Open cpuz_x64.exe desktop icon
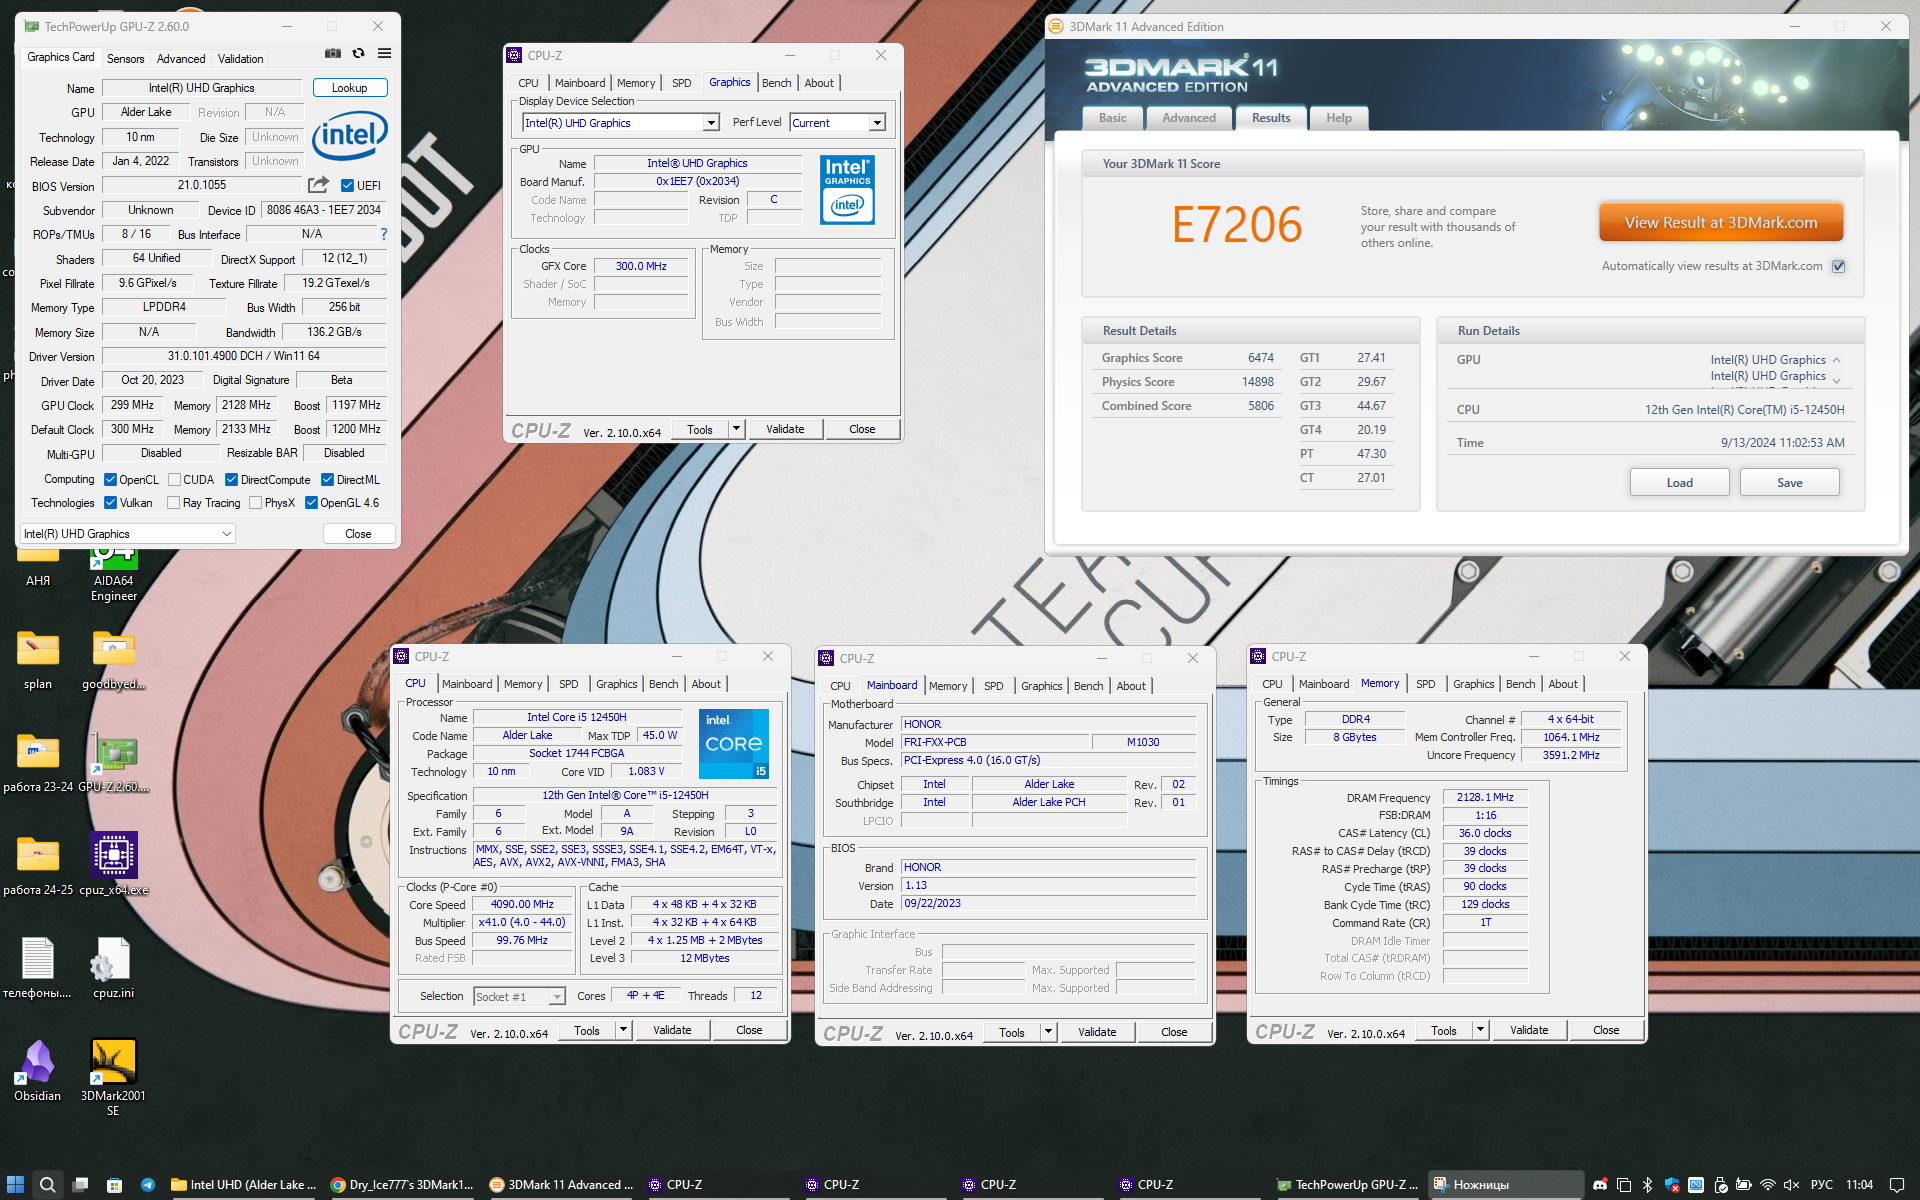This screenshot has width=1920, height=1200. click(x=114, y=866)
